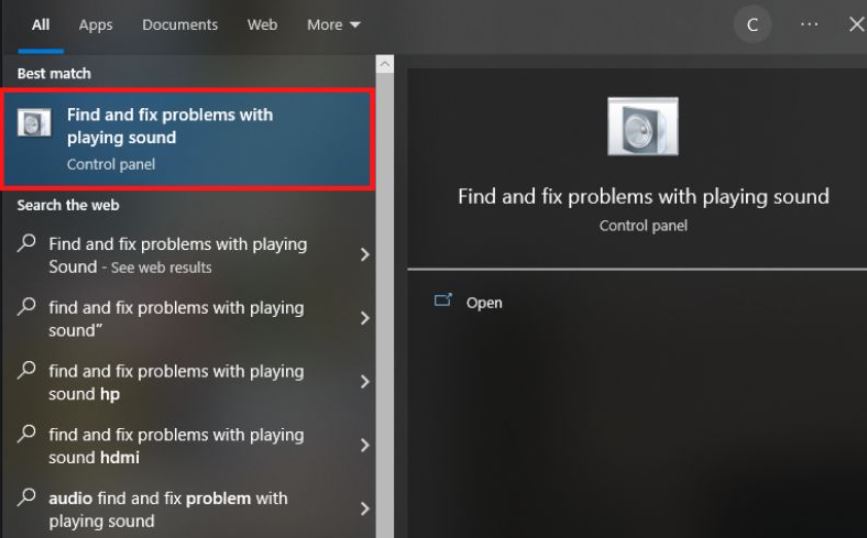The width and height of the screenshot is (867, 538).
Task: Click Open in the preview pane
Action: tap(484, 303)
